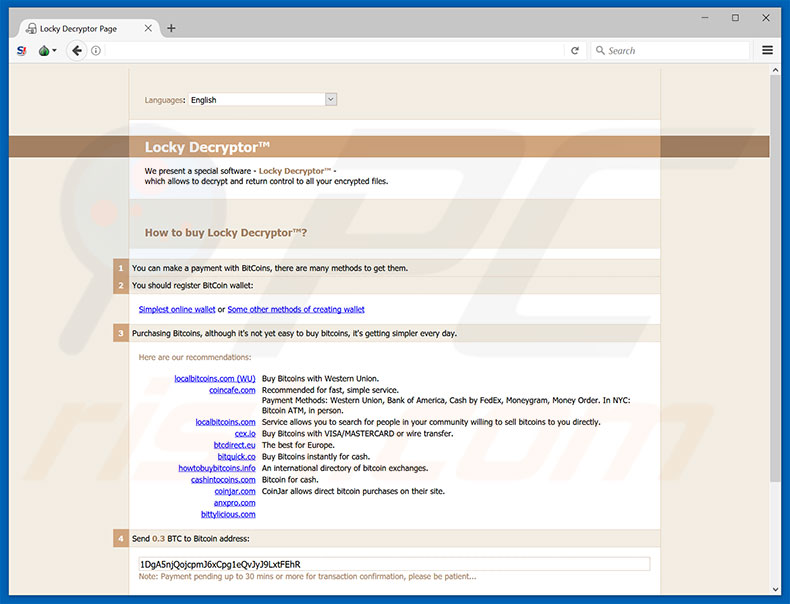Click 'The best for Europe.' description
The image size is (790, 604).
point(298,445)
